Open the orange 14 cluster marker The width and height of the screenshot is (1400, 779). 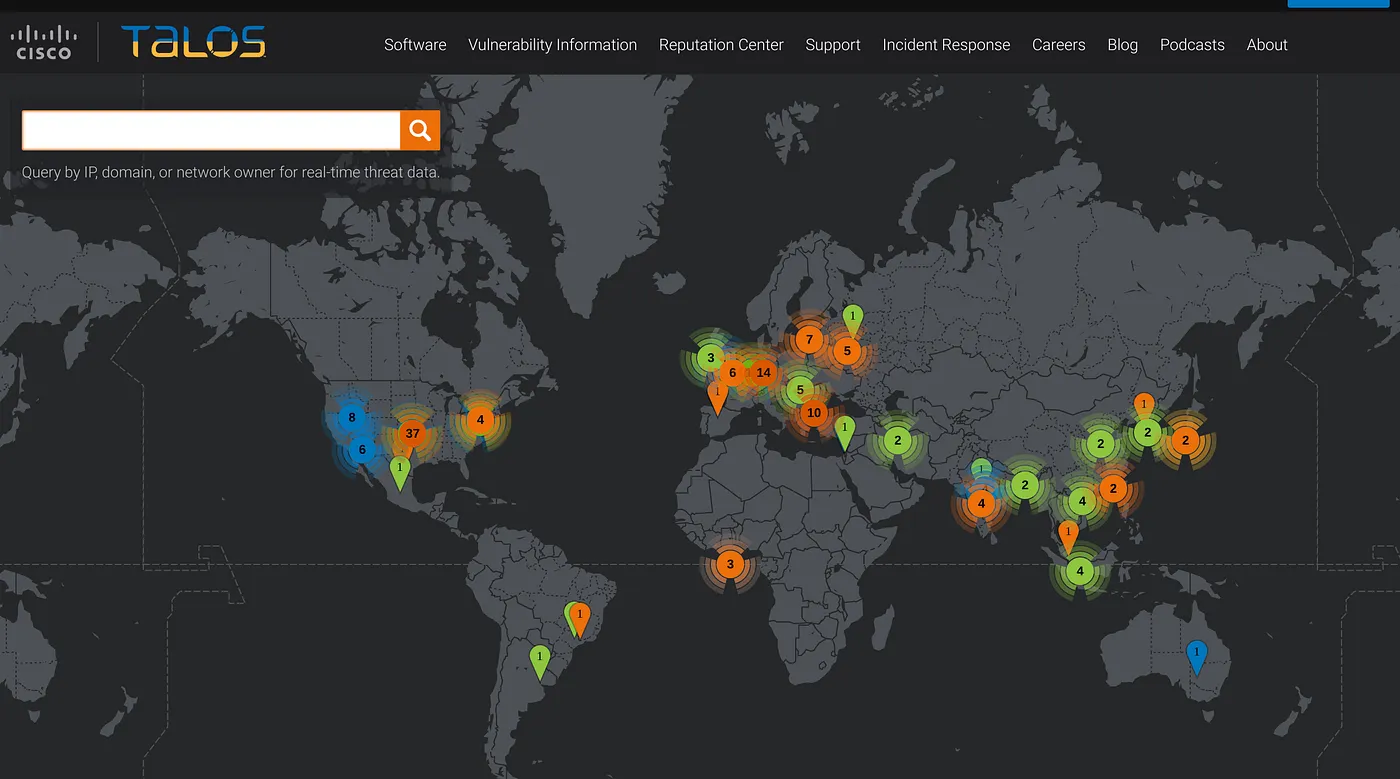(x=764, y=372)
